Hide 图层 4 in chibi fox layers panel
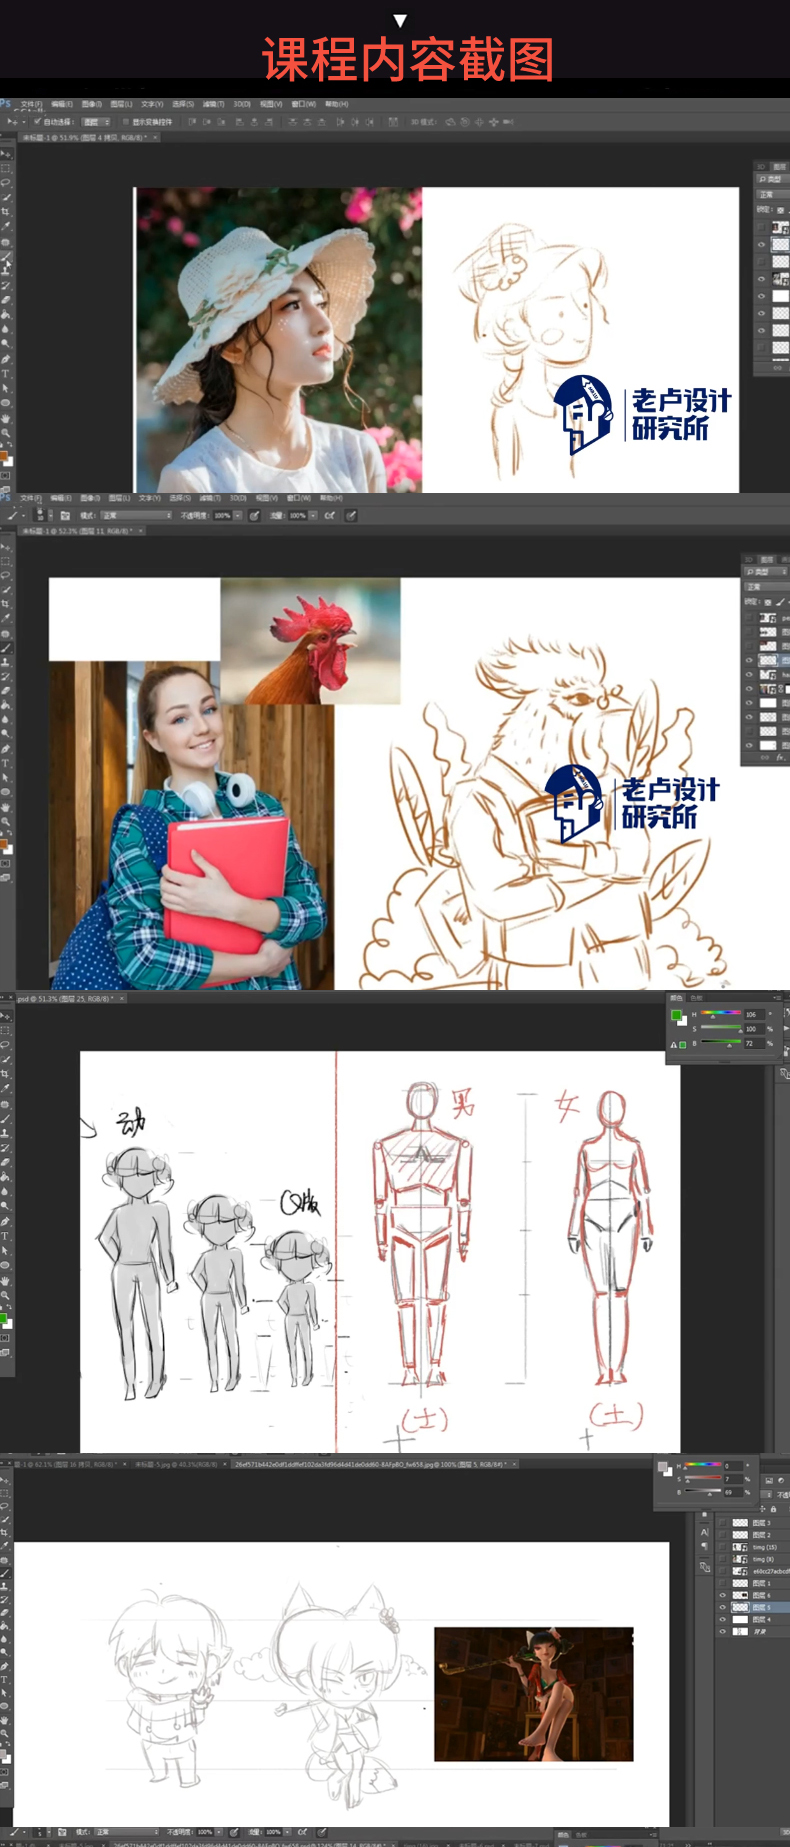Image resolution: width=790 pixels, height=1847 pixels. pos(722,1619)
